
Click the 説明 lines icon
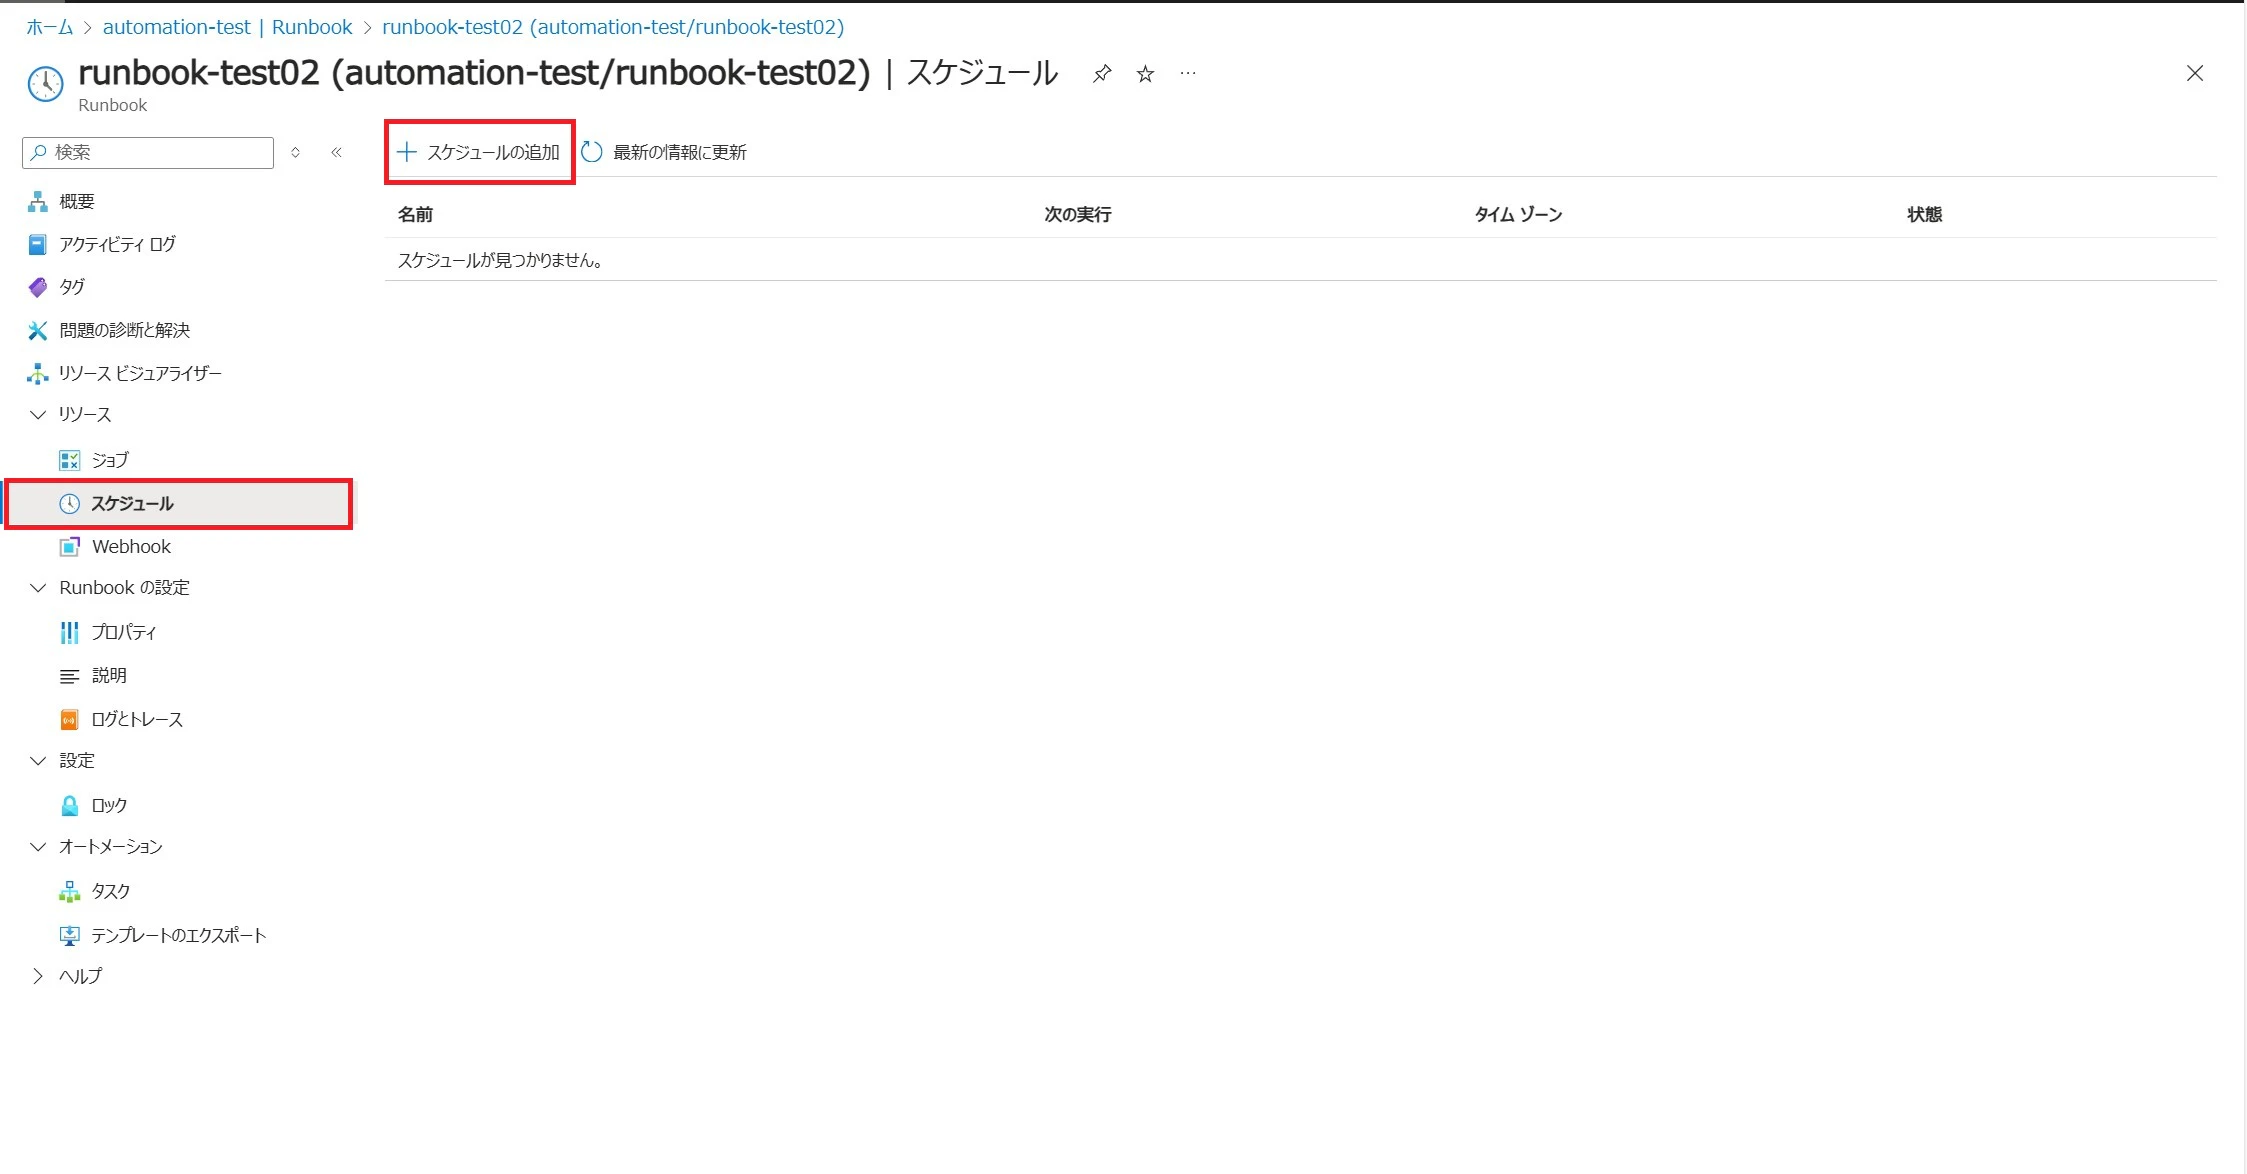pos(69,676)
